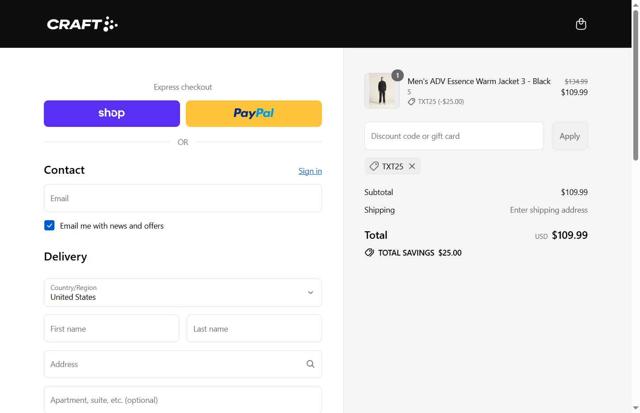Focus the First name field
640x413 pixels.
[111, 329]
